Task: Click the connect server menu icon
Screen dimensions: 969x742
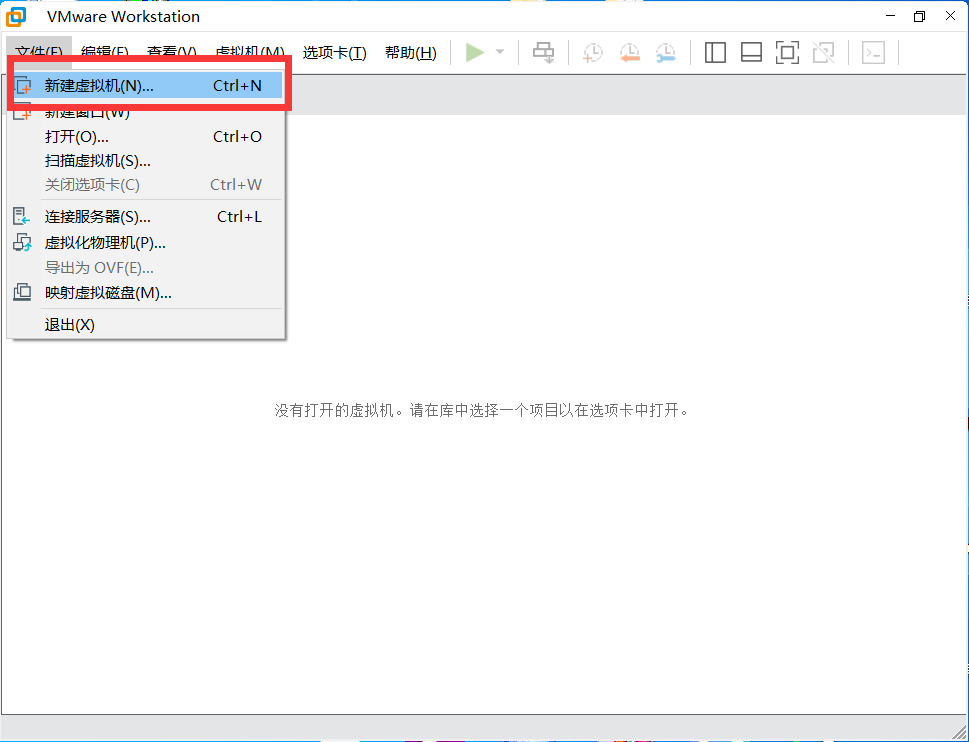Action: click(22, 216)
